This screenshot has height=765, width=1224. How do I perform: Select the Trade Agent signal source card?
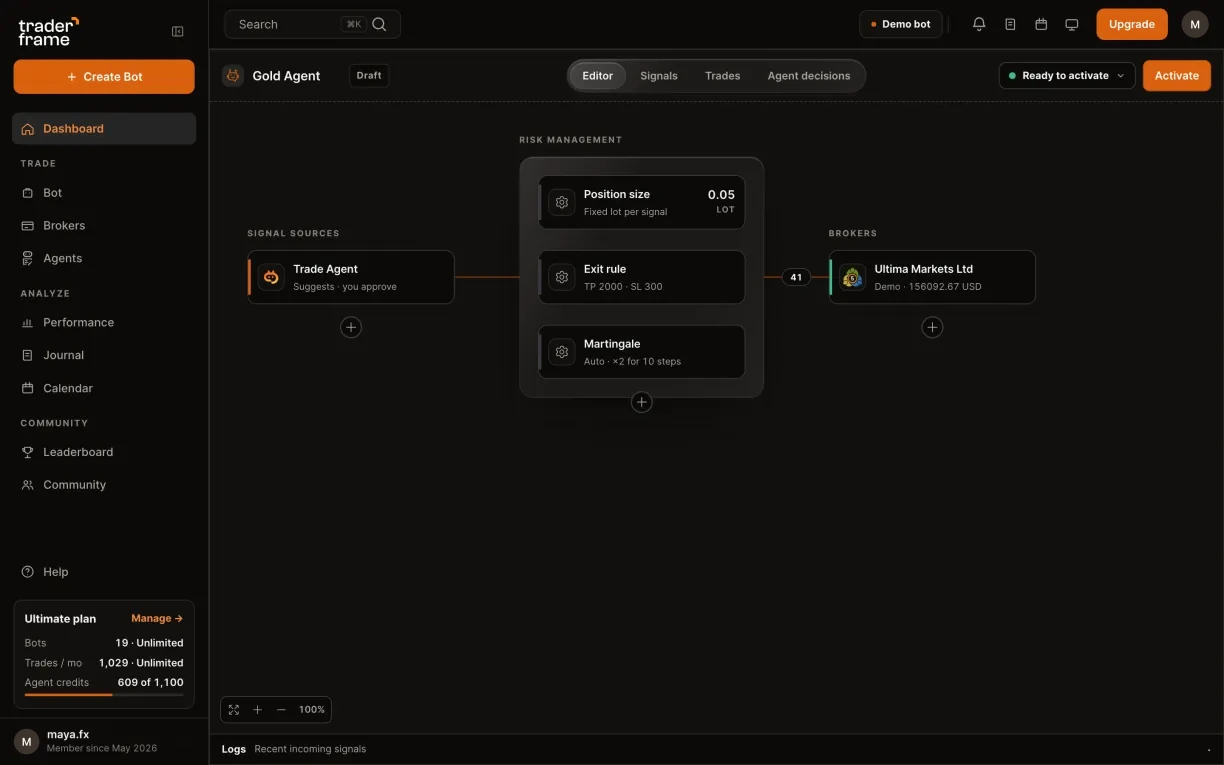[x=351, y=277]
